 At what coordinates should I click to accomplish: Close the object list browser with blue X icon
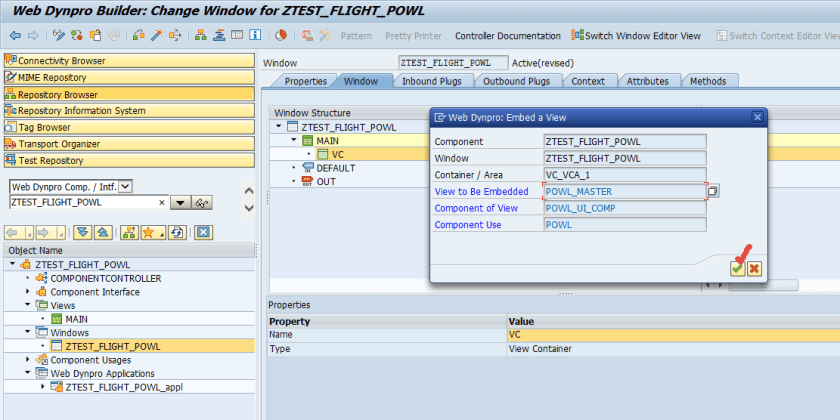[x=203, y=232]
